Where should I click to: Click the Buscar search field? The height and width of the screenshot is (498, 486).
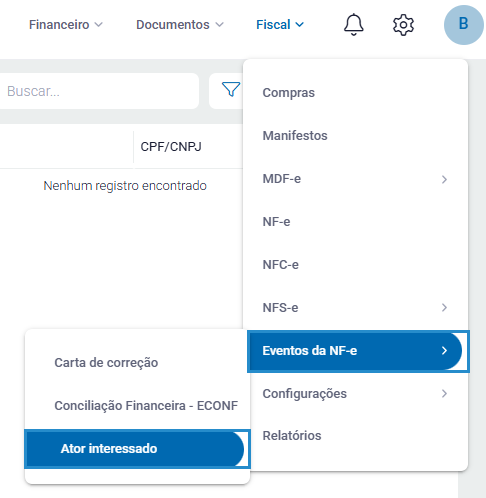[x=99, y=91]
